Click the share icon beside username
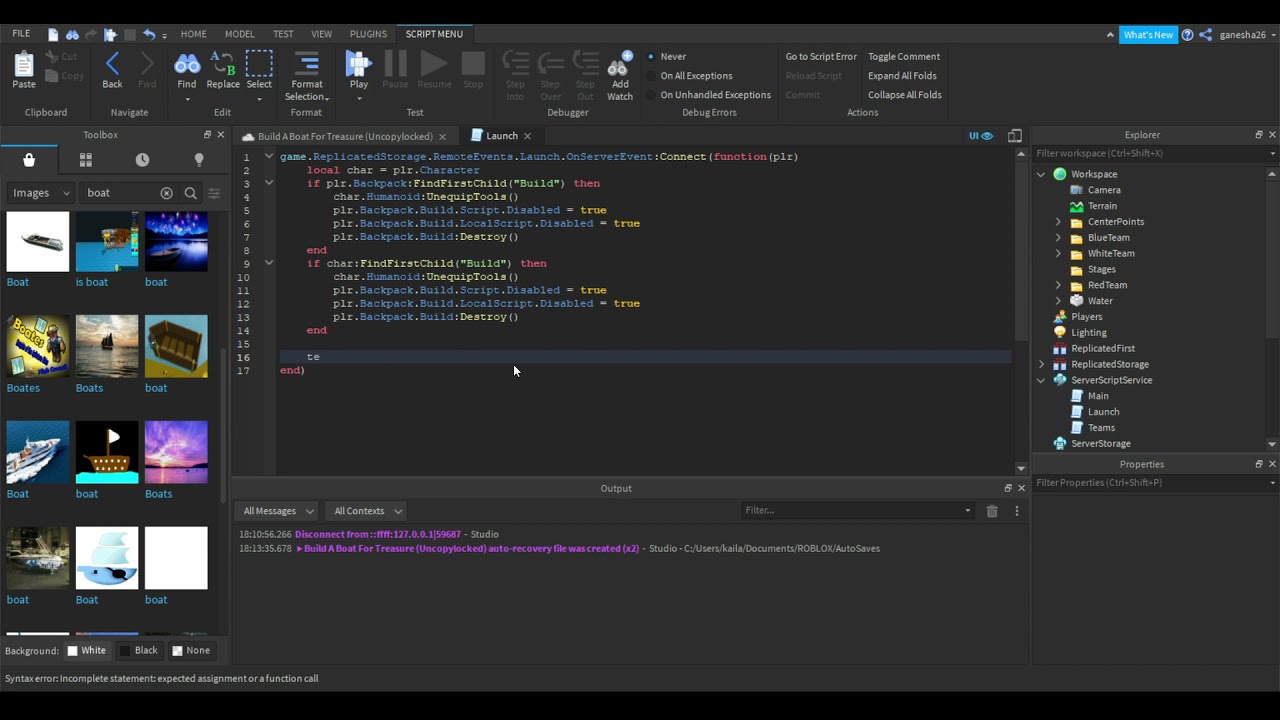 point(1206,35)
